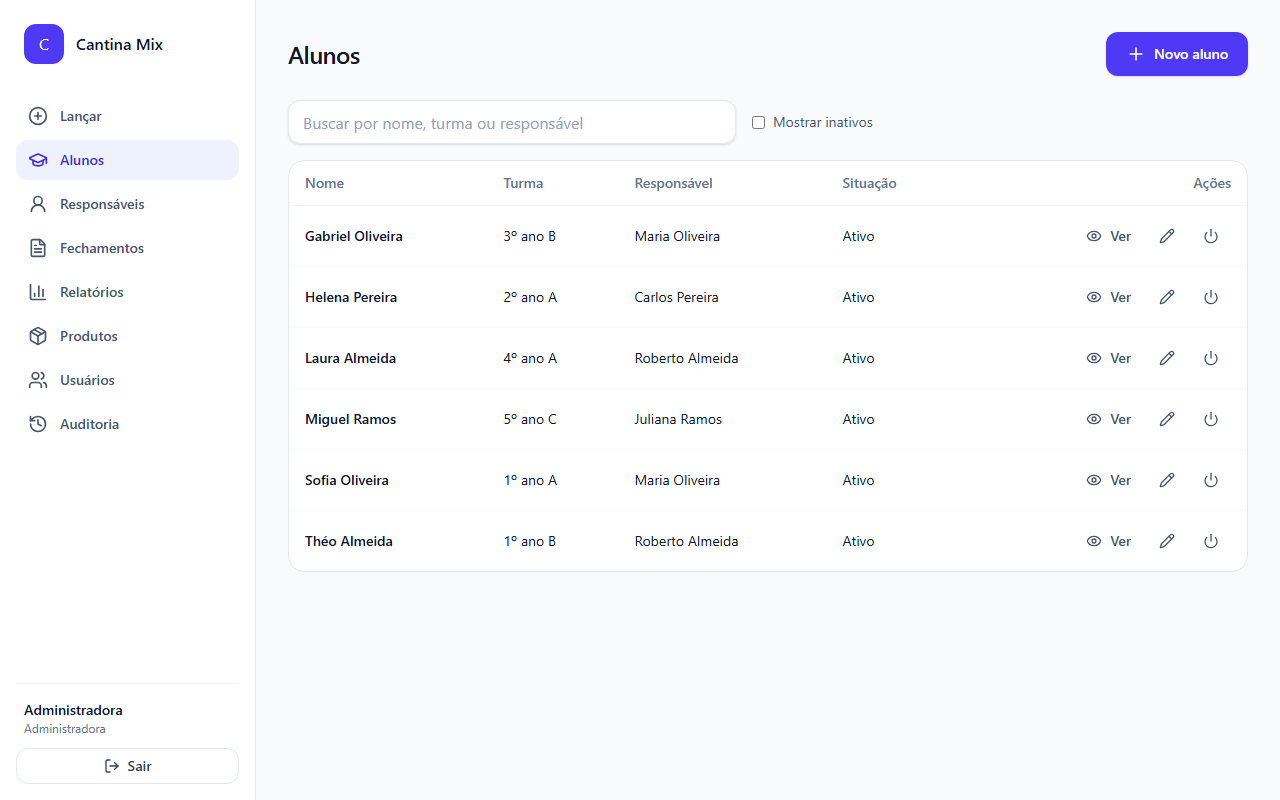
Task: Click the power deactivate icon for Helena Pereira
Action: click(x=1211, y=297)
